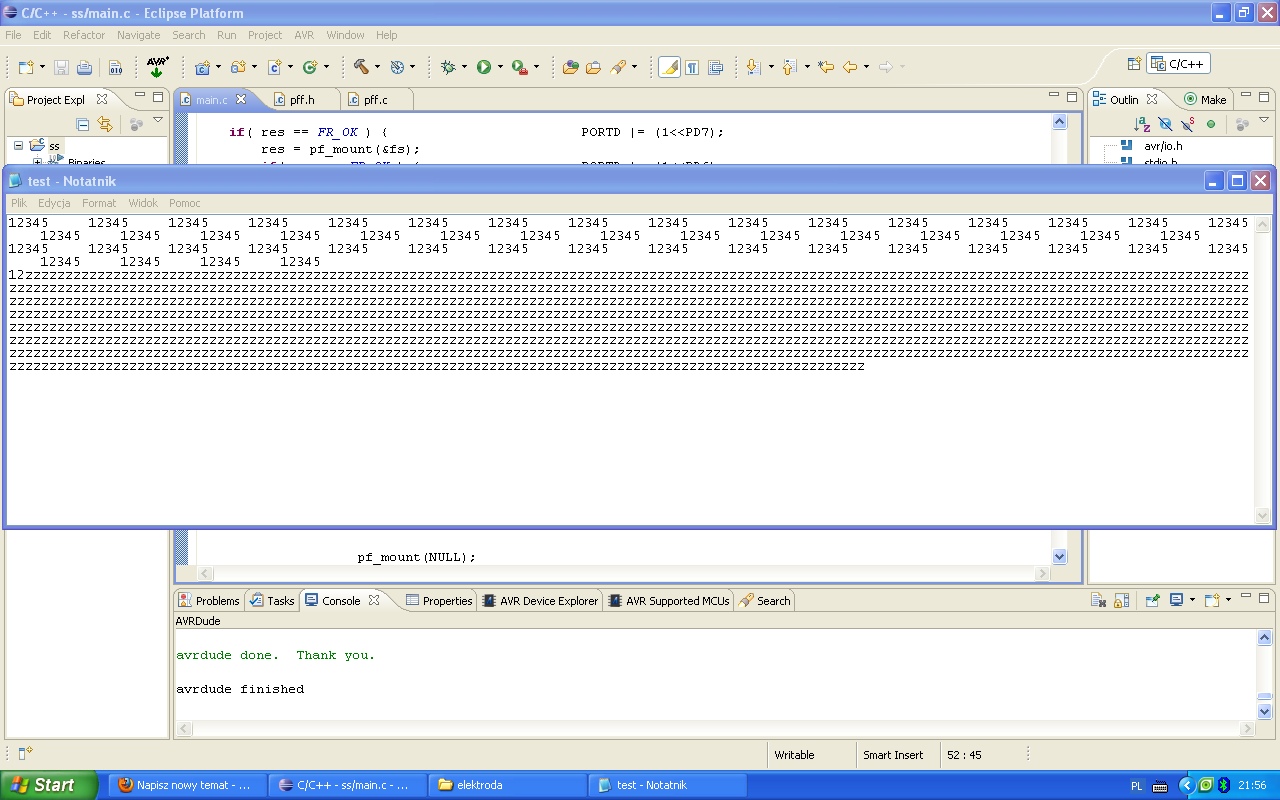Open the Format menu in Notatnik
This screenshot has width=1280, height=800.
99,203
